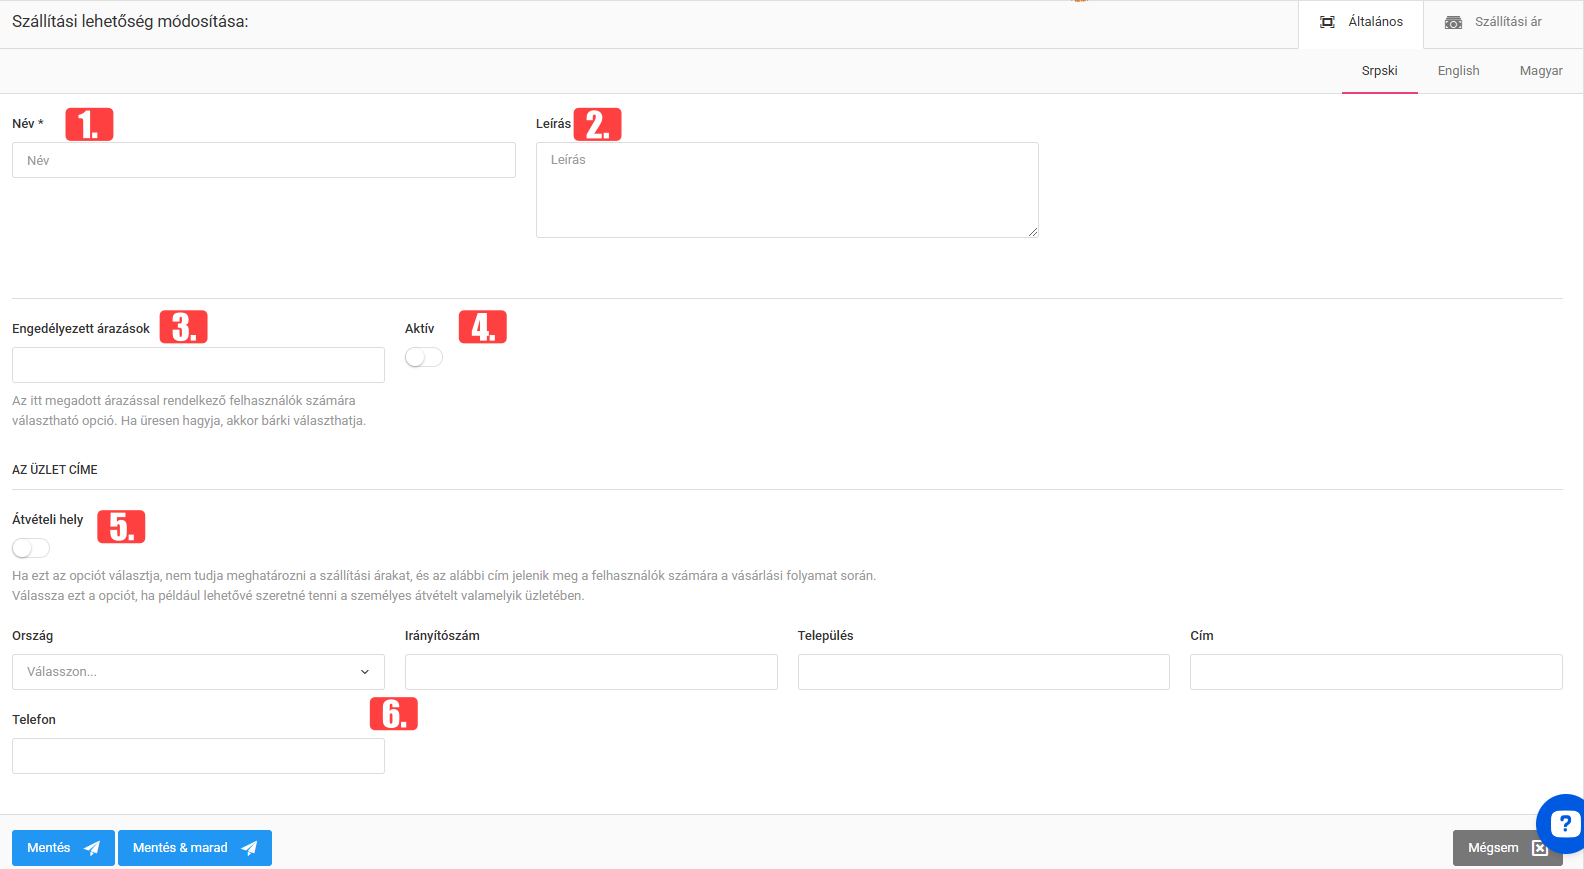Click the X icon on Mégsem button
Viewport: 1584px width, 869px height.
click(x=1540, y=848)
